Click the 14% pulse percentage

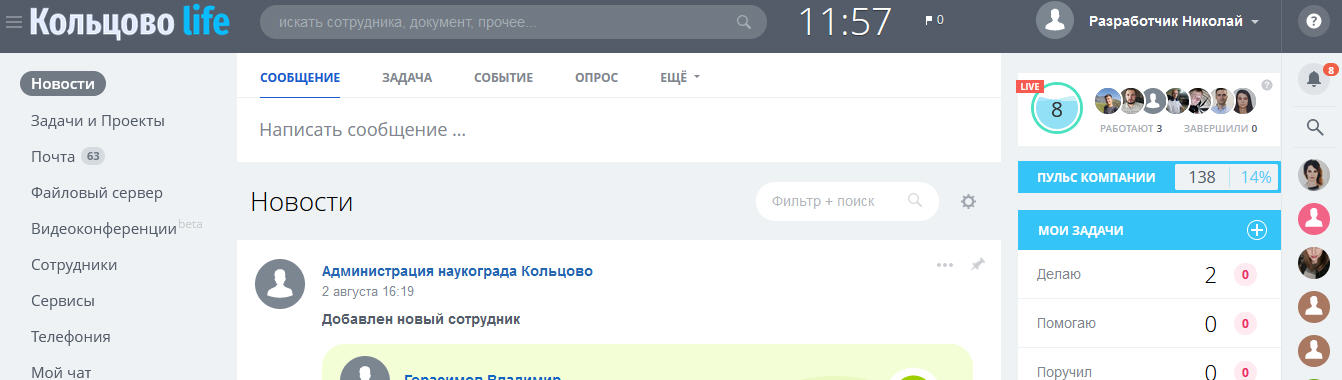coord(1256,177)
